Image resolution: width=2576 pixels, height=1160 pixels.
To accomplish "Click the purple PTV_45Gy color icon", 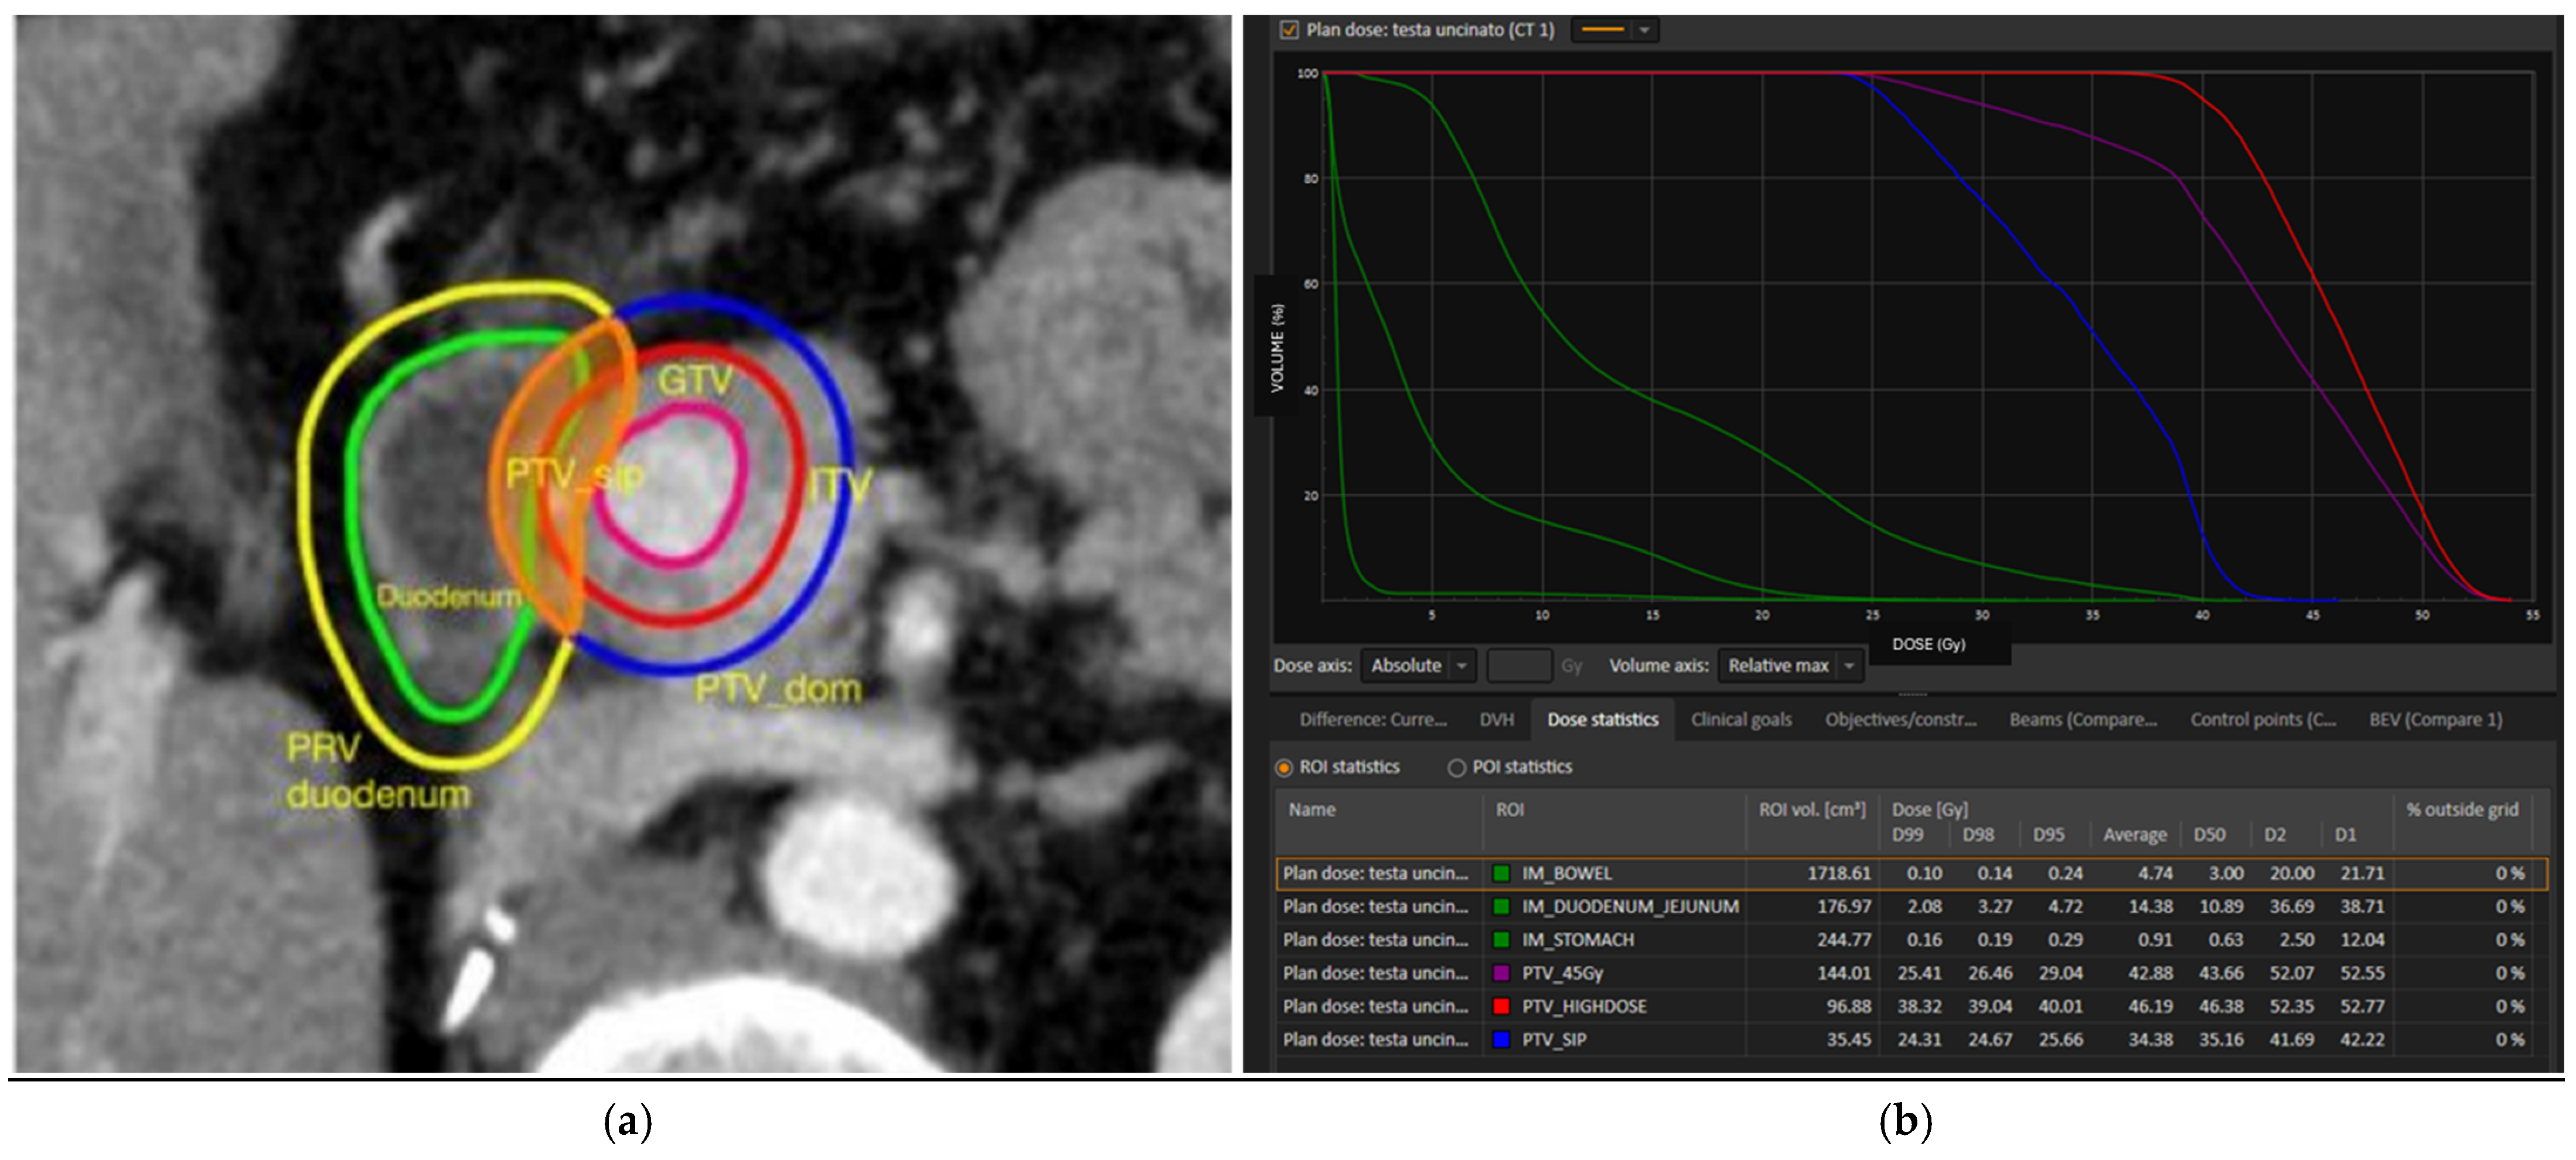I will [x=1501, y=972].
